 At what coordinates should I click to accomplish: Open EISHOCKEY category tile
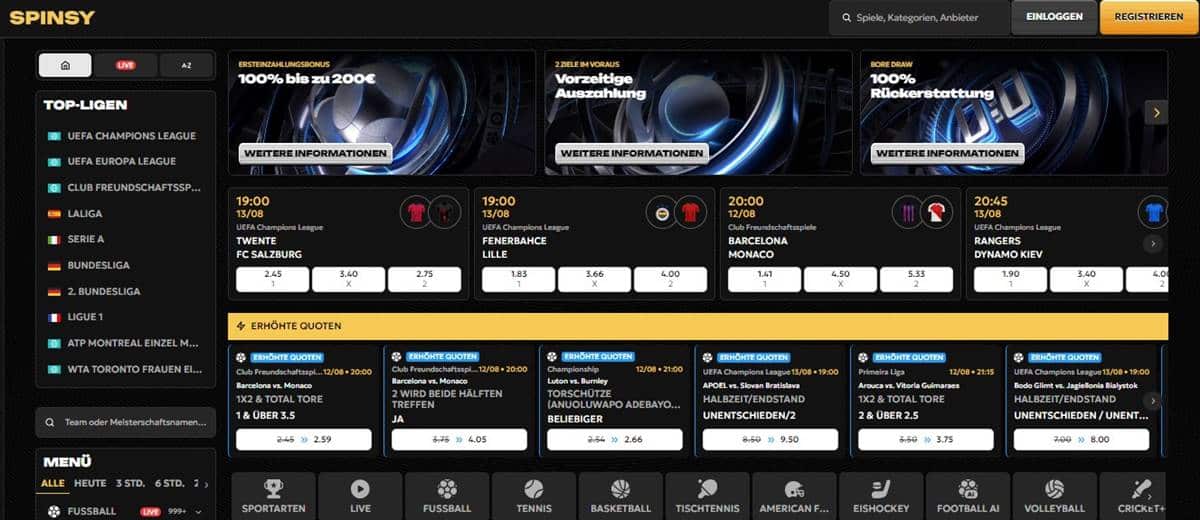click(x=880, y=496)
